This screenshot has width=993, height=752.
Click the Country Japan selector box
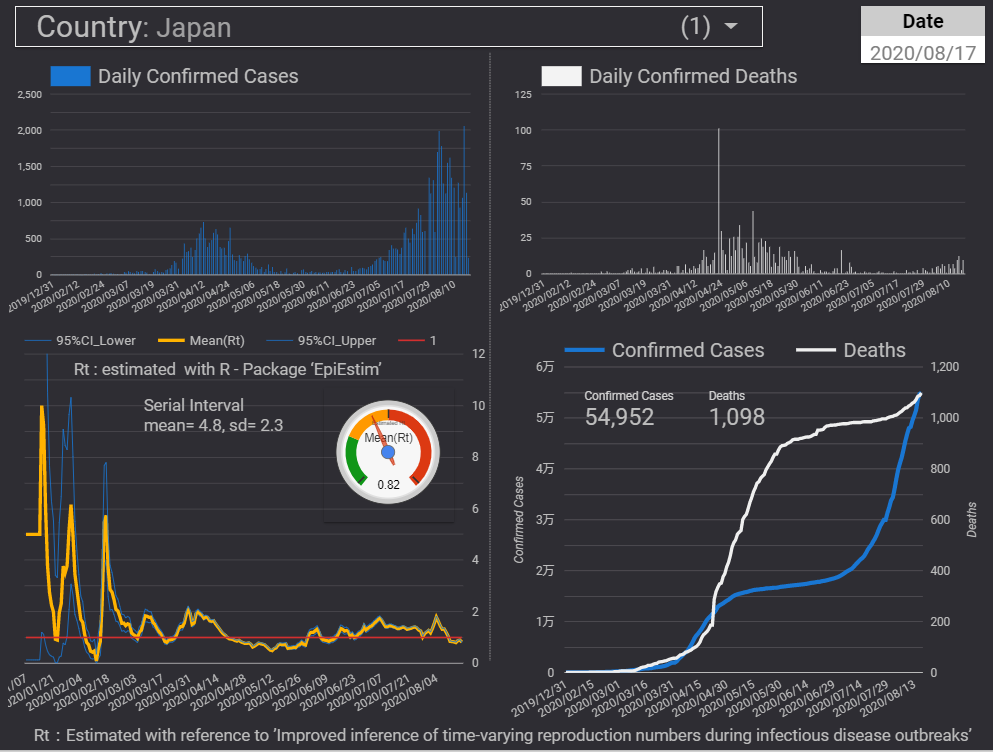pos(388,27)
